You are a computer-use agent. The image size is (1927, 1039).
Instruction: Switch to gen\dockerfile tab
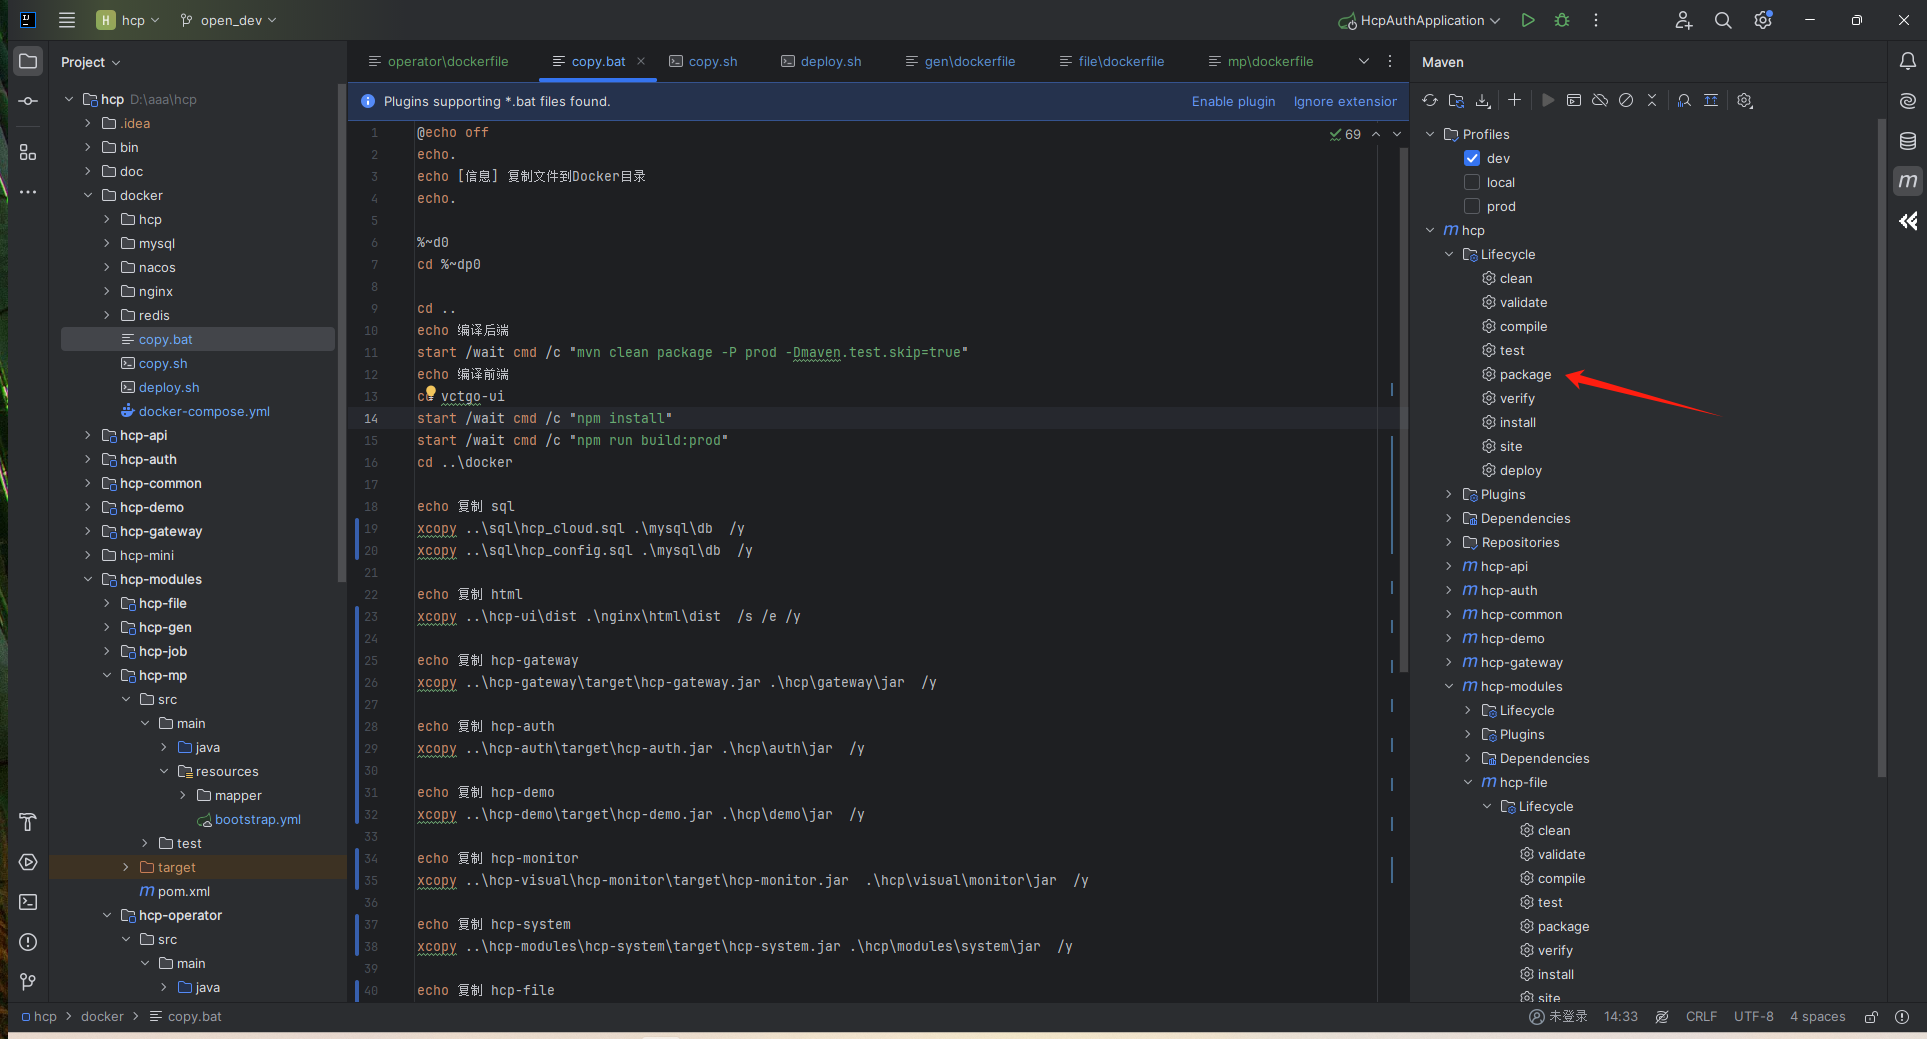click(960, 61)
